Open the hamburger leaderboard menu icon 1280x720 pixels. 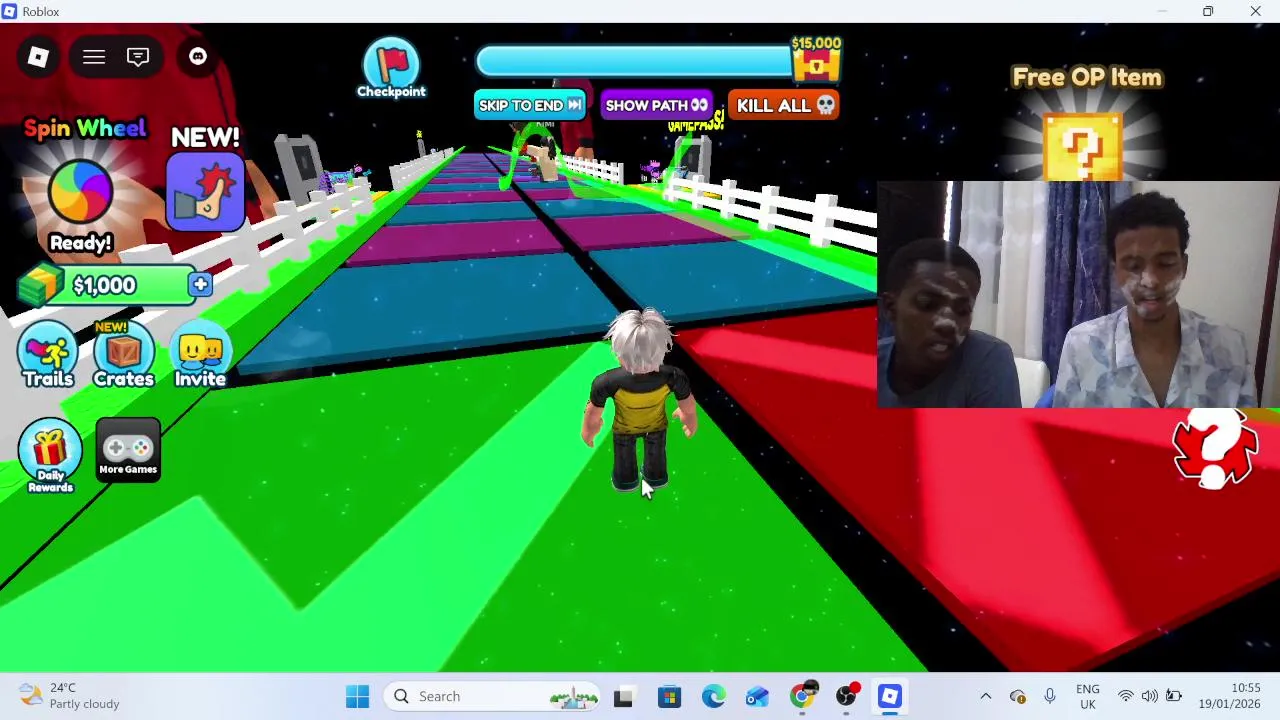[x=94, y=57]
